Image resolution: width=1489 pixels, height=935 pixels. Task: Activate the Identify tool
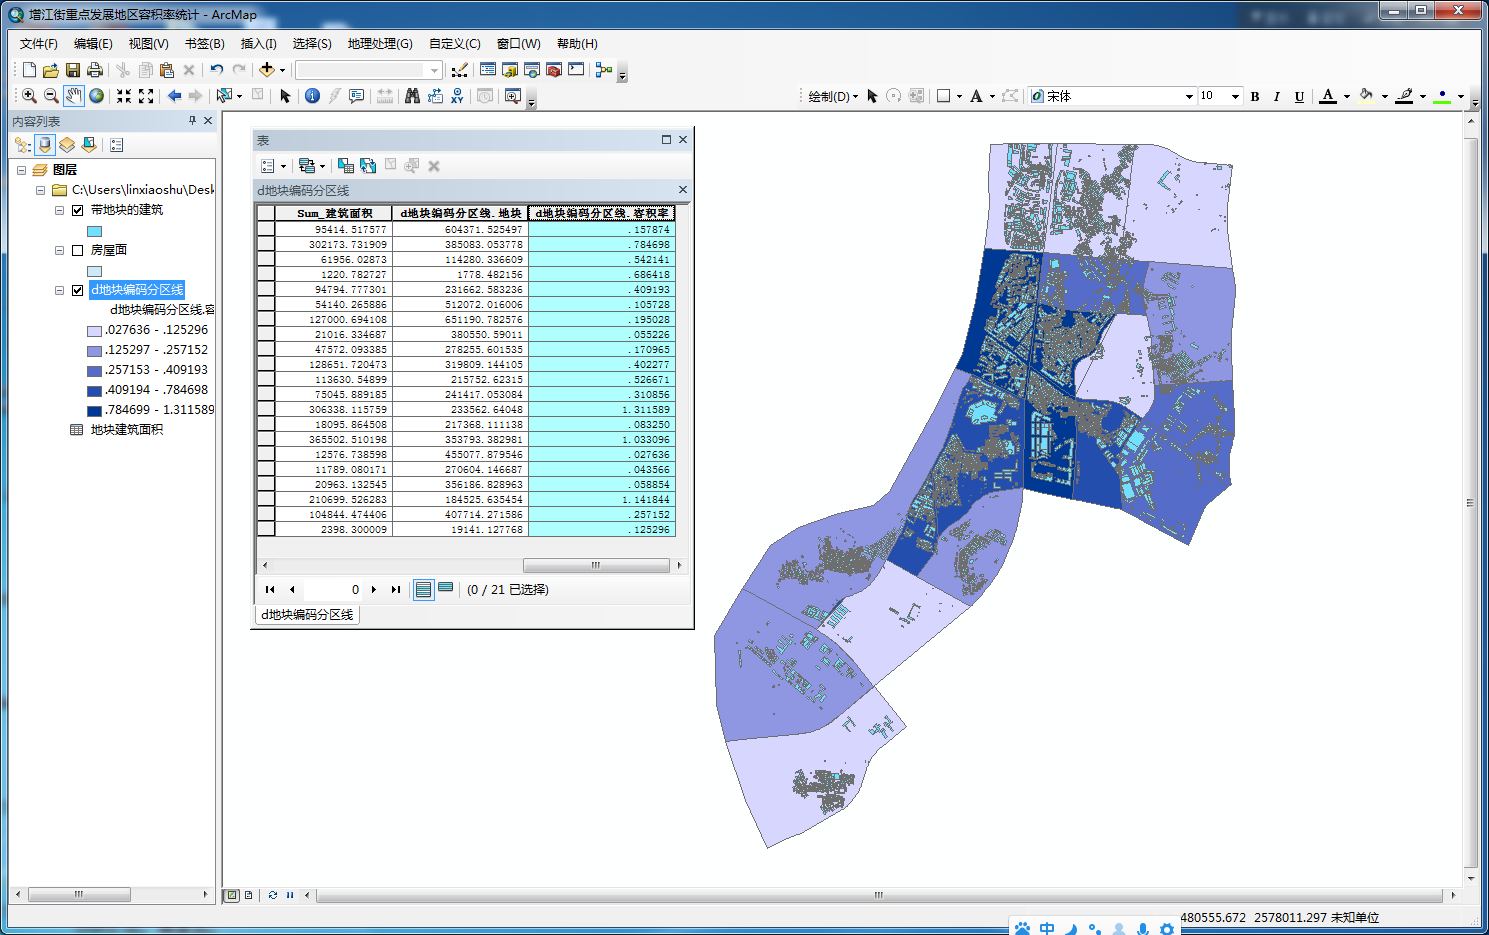(312, 96)
